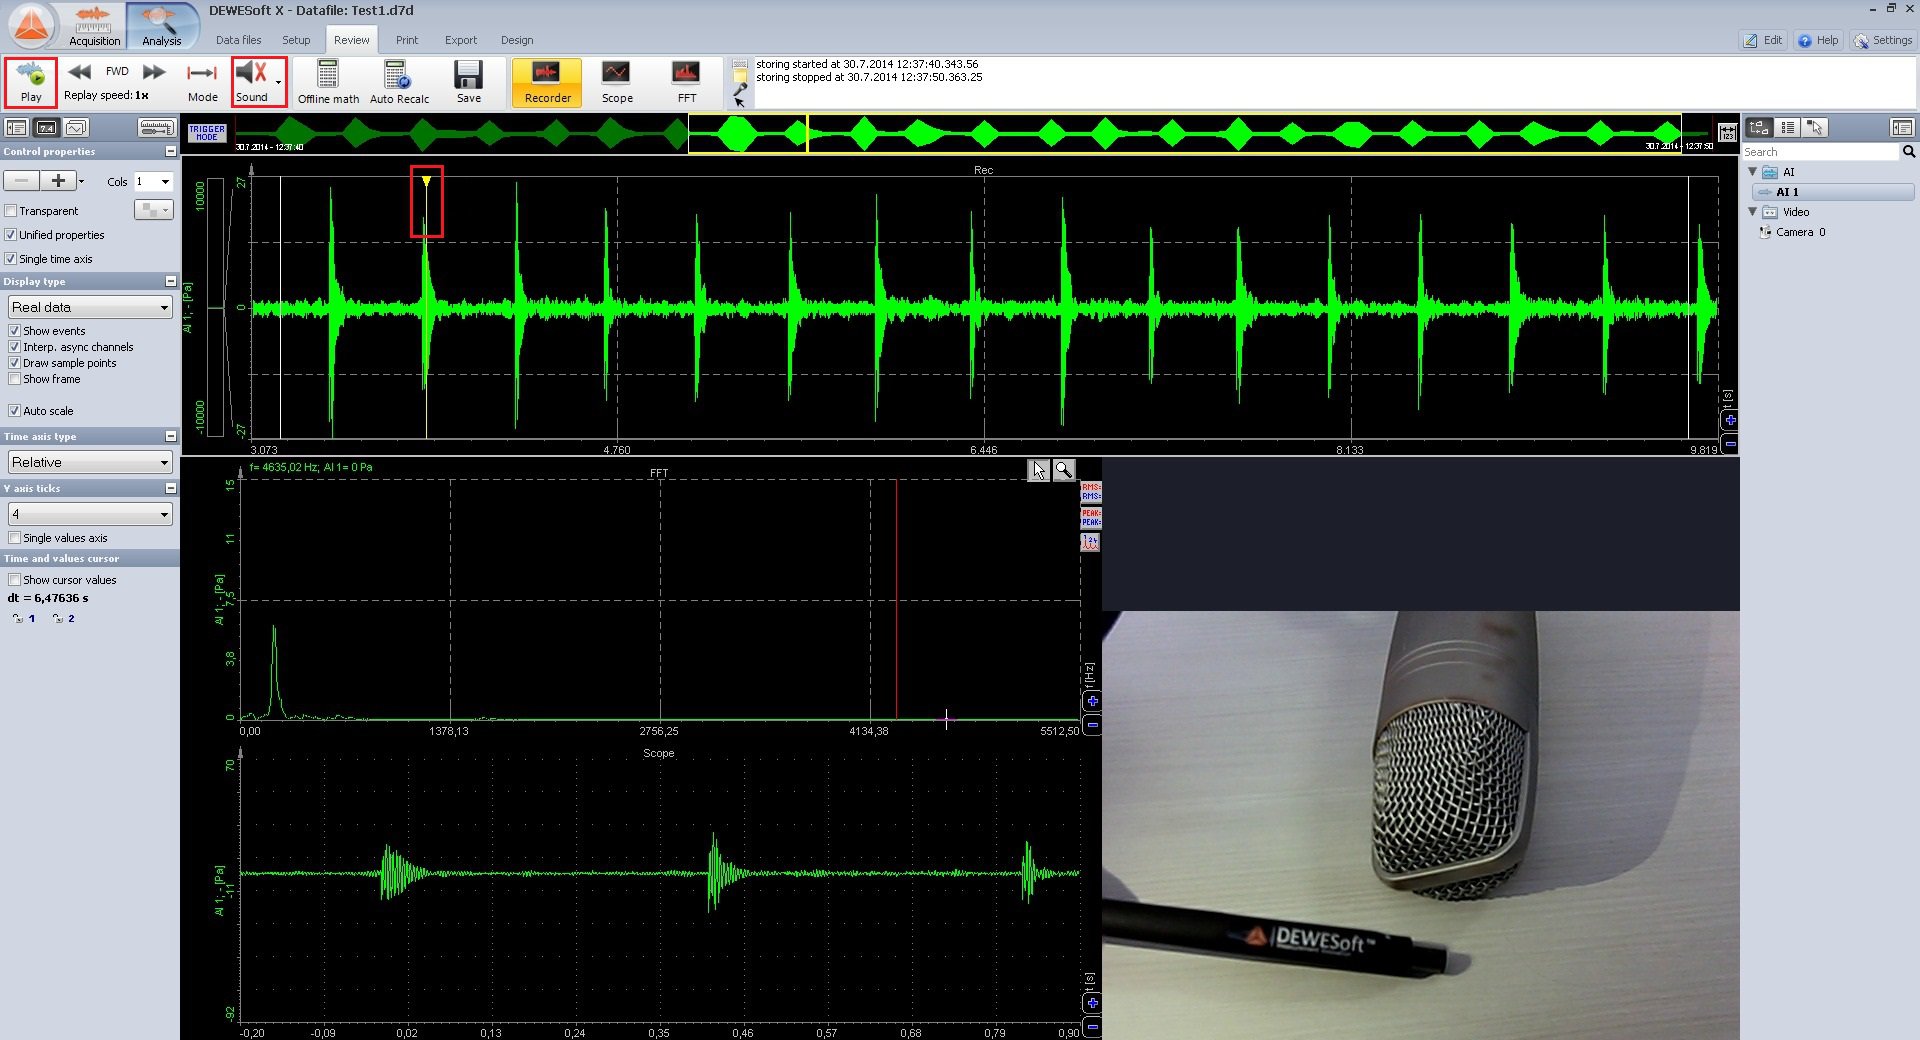Open the Setup tab
The width and height of the screenshot is (1920, 1040).
click(296, 40)
